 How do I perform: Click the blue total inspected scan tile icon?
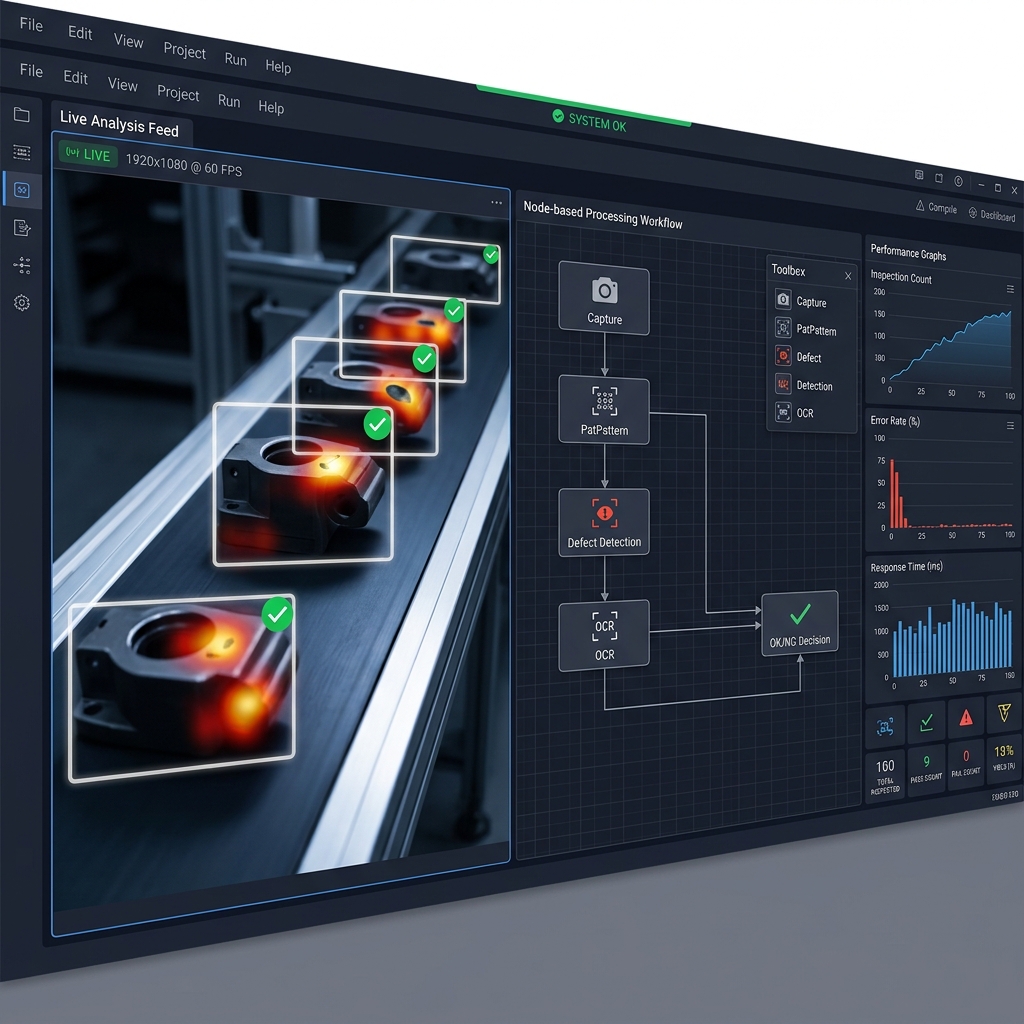coord(885,726)
